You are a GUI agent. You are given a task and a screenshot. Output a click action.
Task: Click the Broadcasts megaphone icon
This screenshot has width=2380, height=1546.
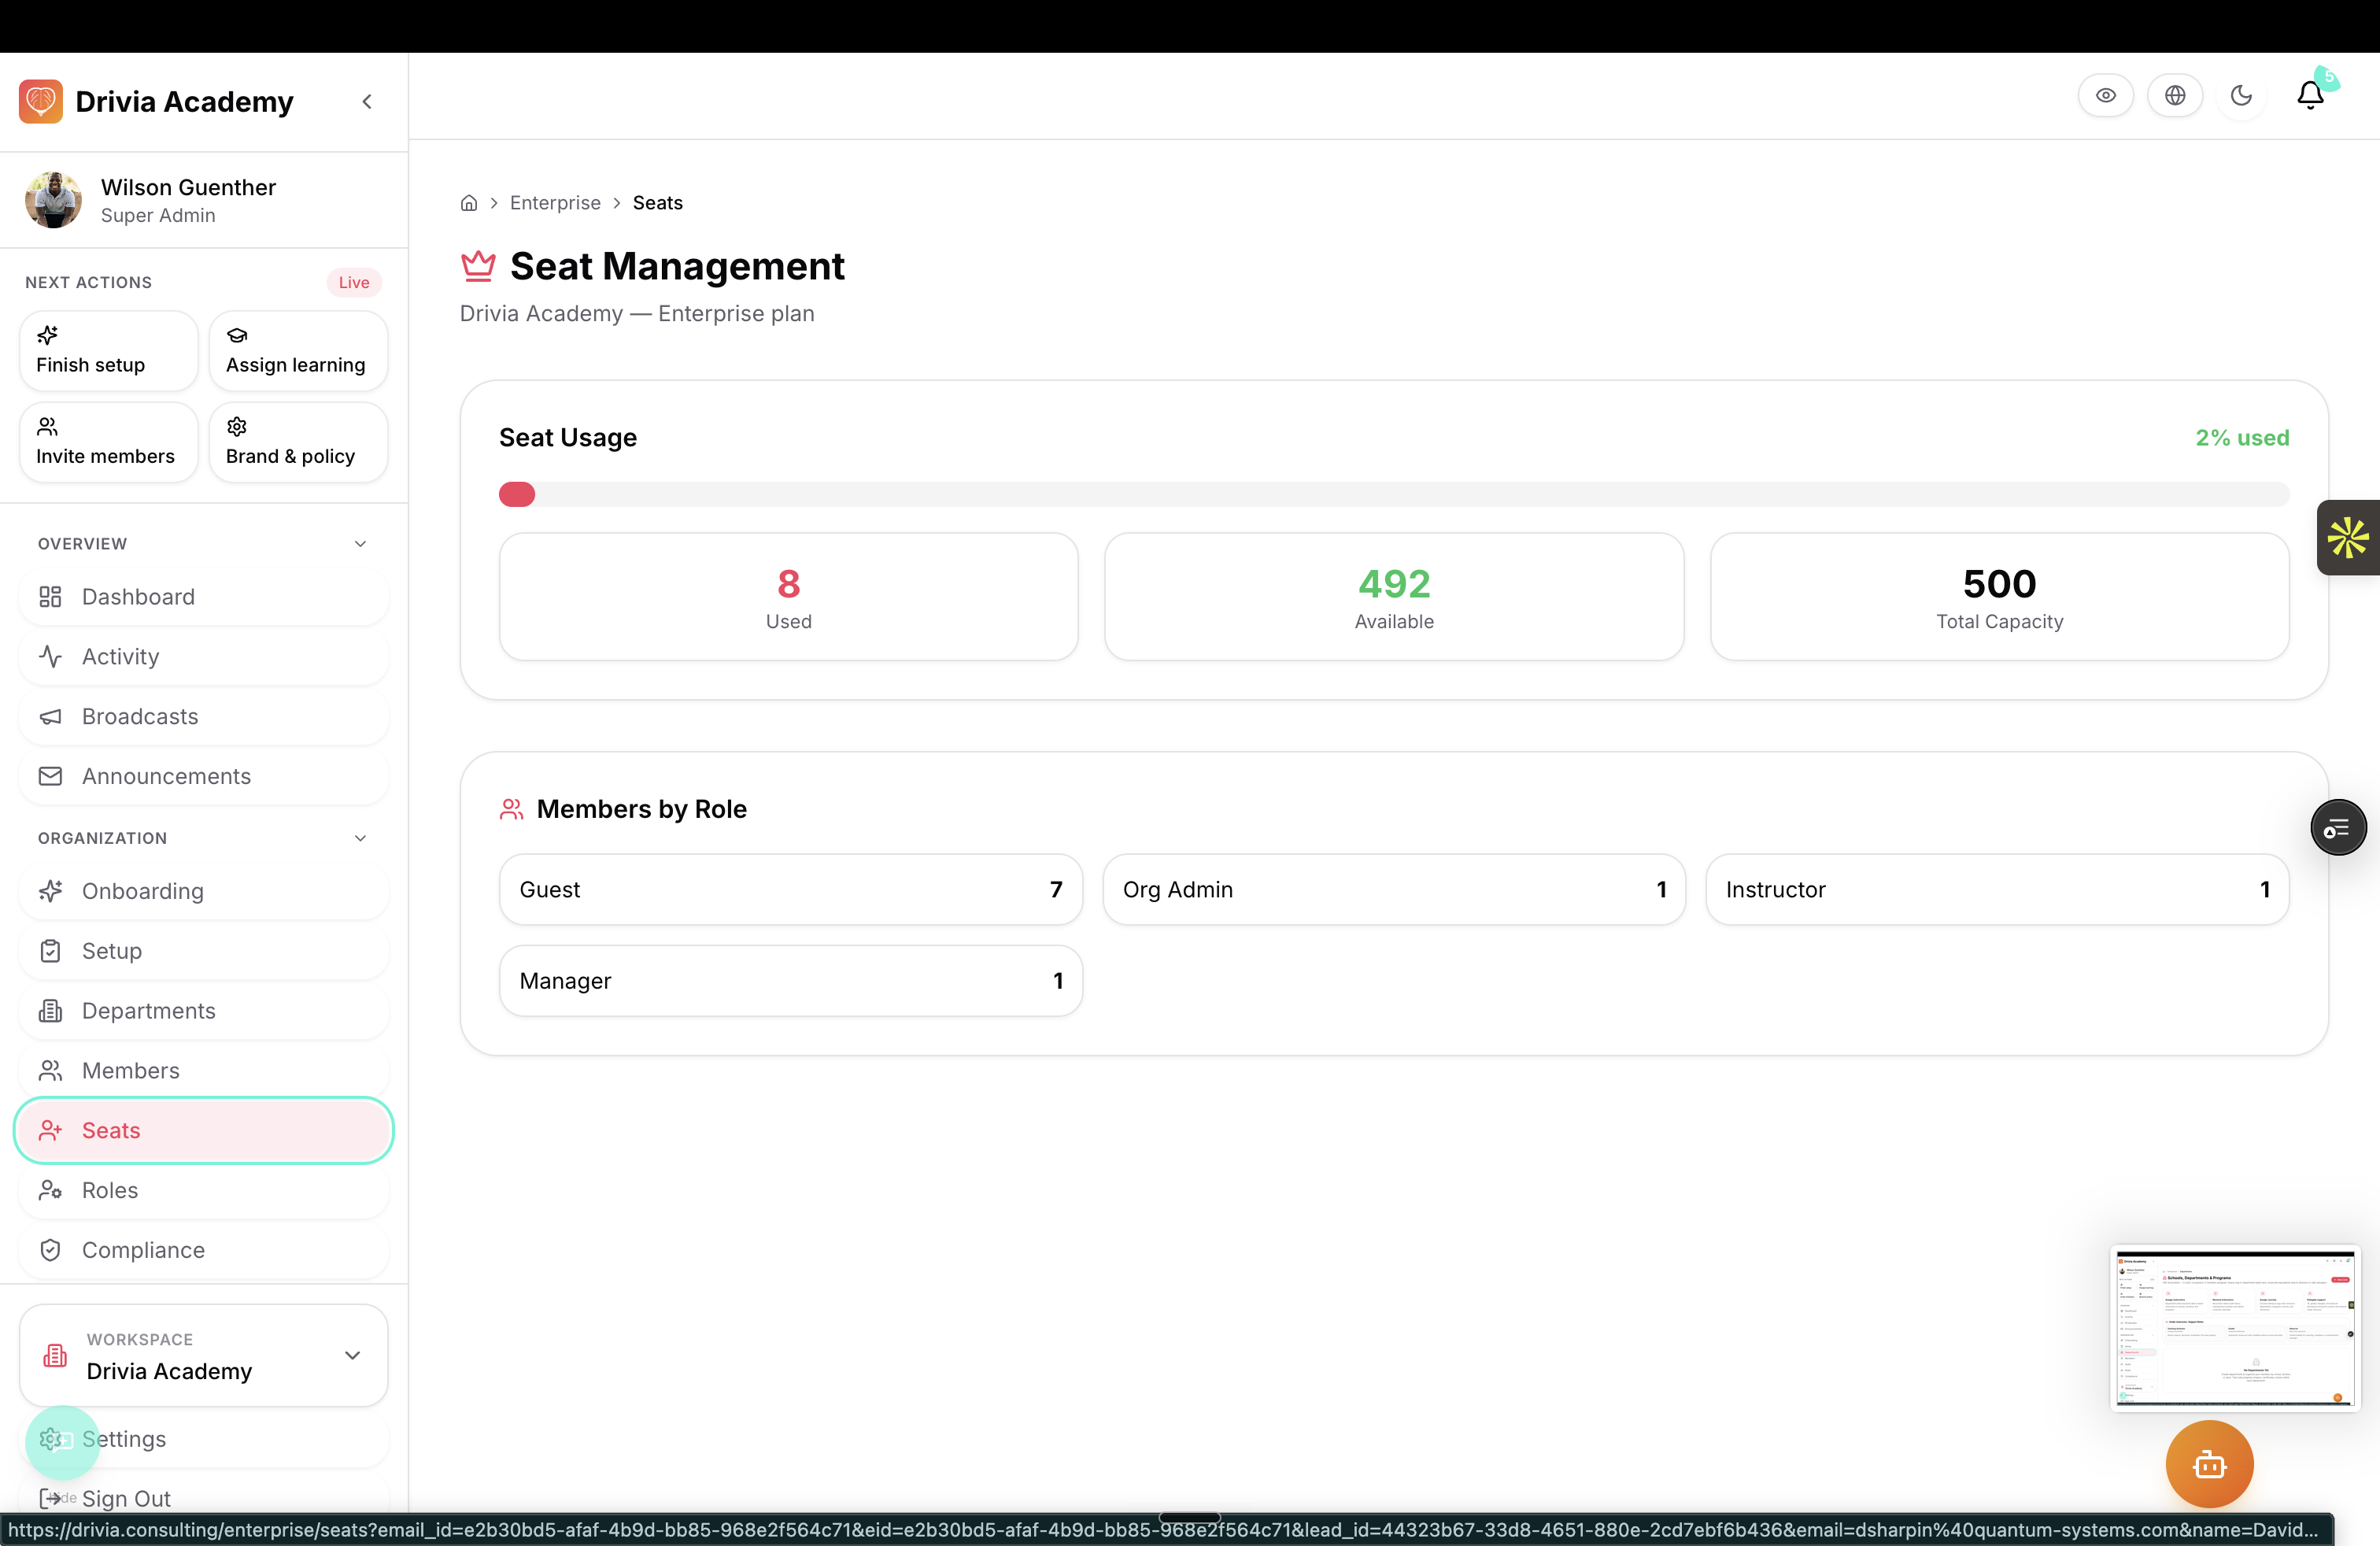(x=50, y=717)
